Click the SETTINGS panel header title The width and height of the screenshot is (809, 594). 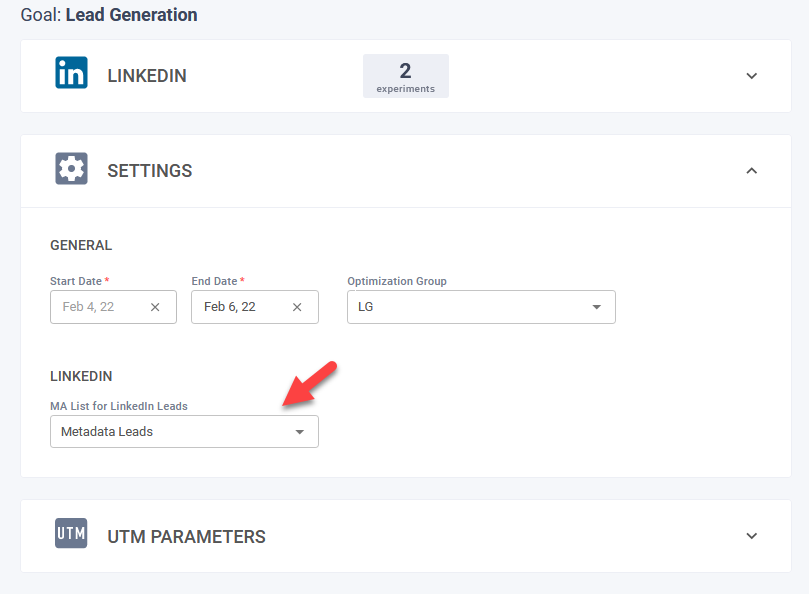click(x=150, y=171)
